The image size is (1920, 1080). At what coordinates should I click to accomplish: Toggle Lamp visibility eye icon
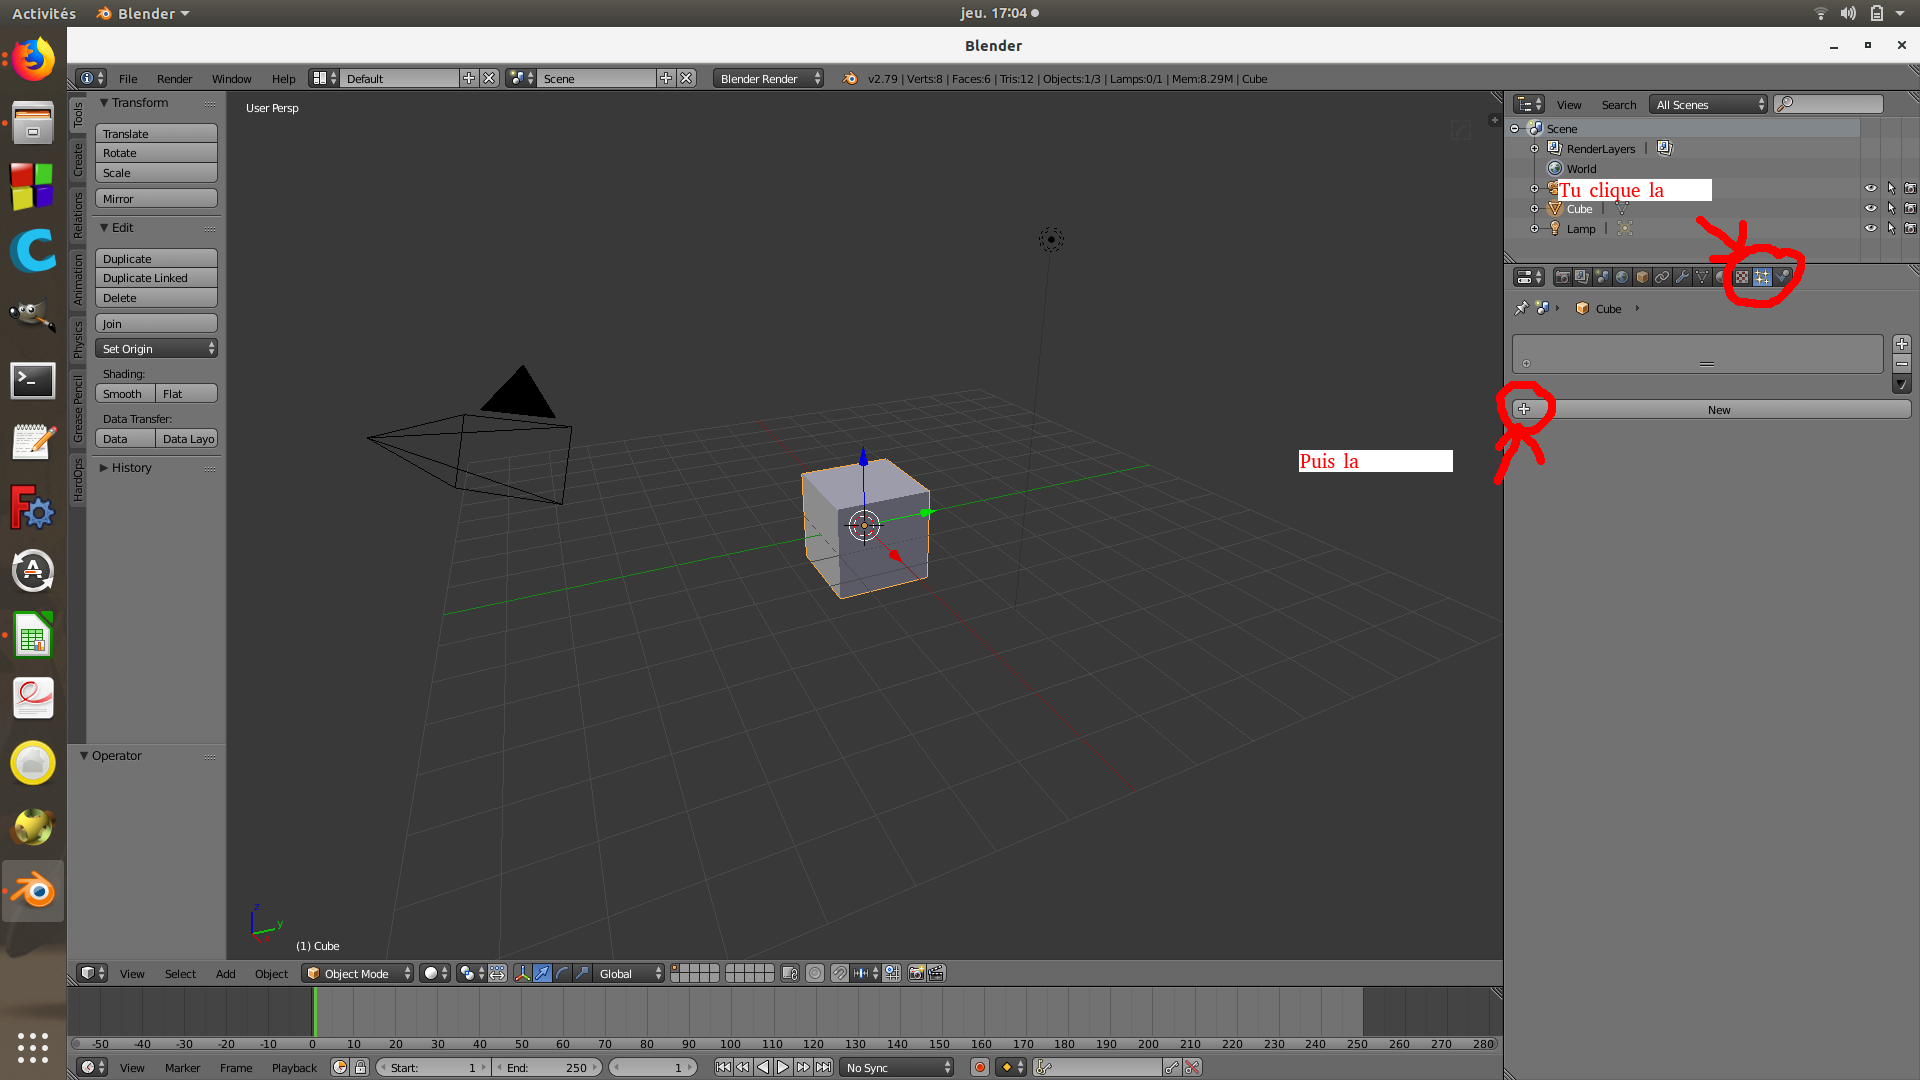point(1870,229)
